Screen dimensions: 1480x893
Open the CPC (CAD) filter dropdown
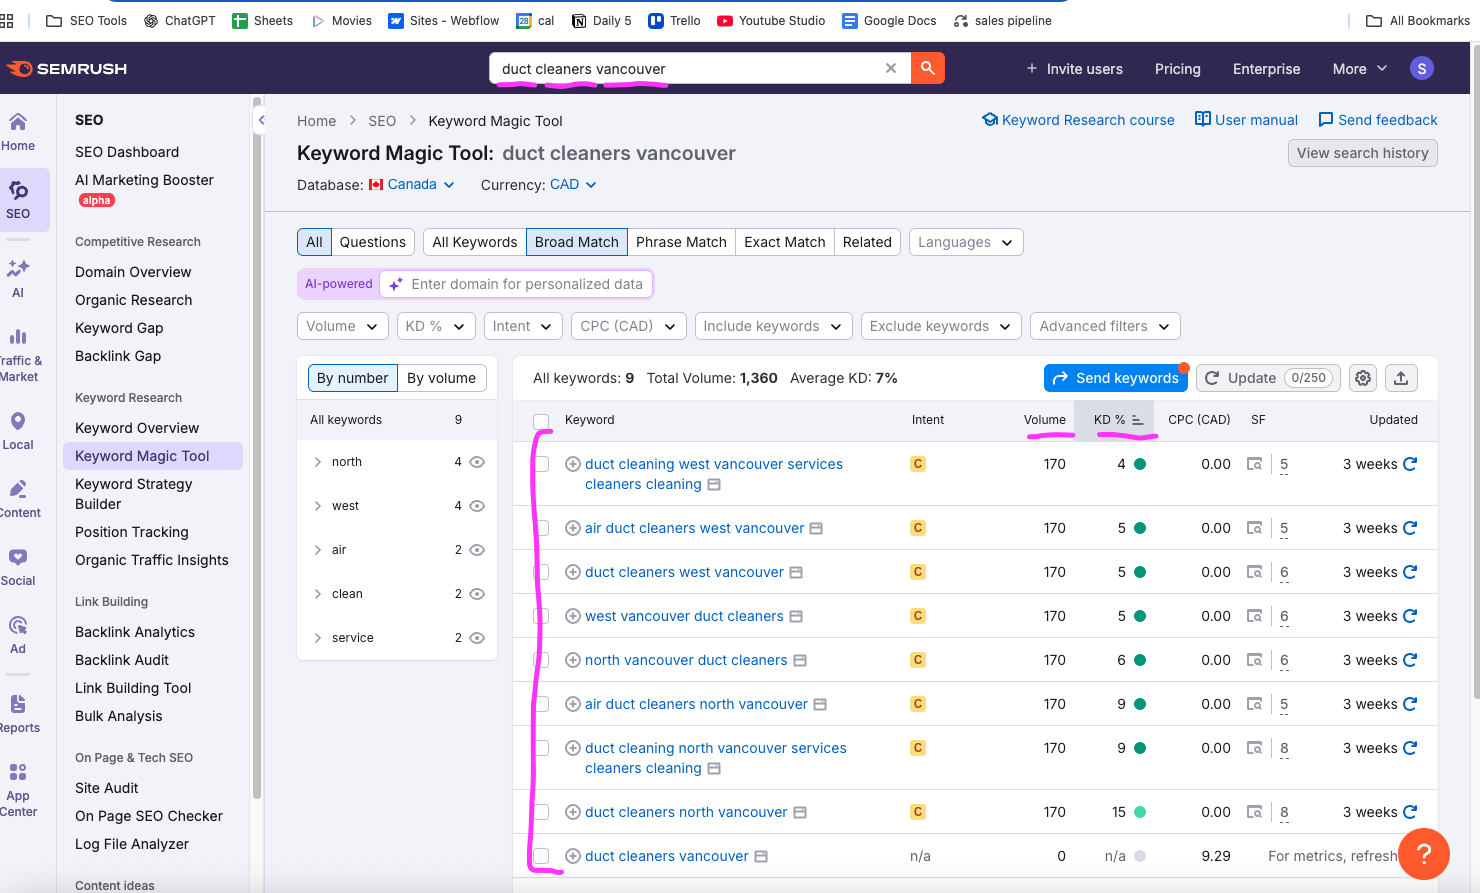629,326
